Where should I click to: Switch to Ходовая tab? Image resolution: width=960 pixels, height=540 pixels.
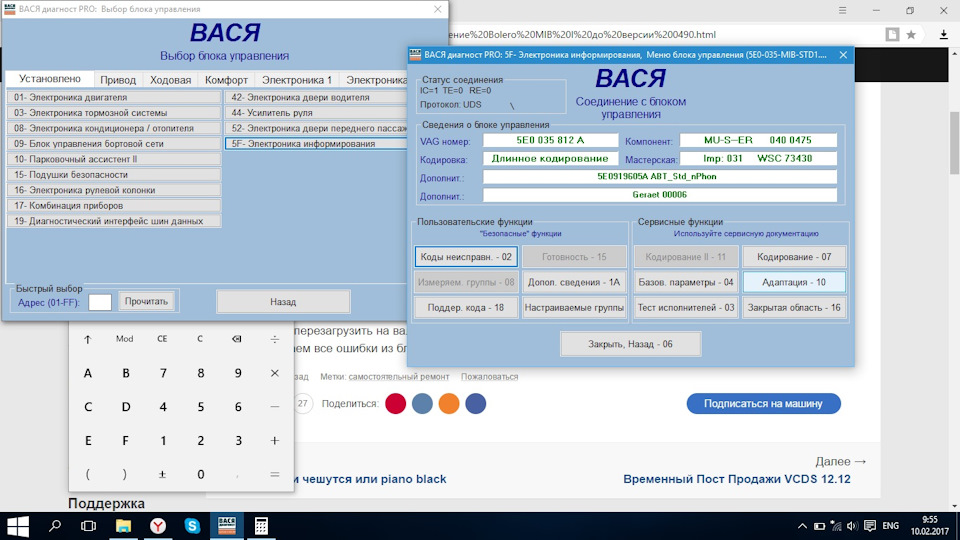pos(170,80)
